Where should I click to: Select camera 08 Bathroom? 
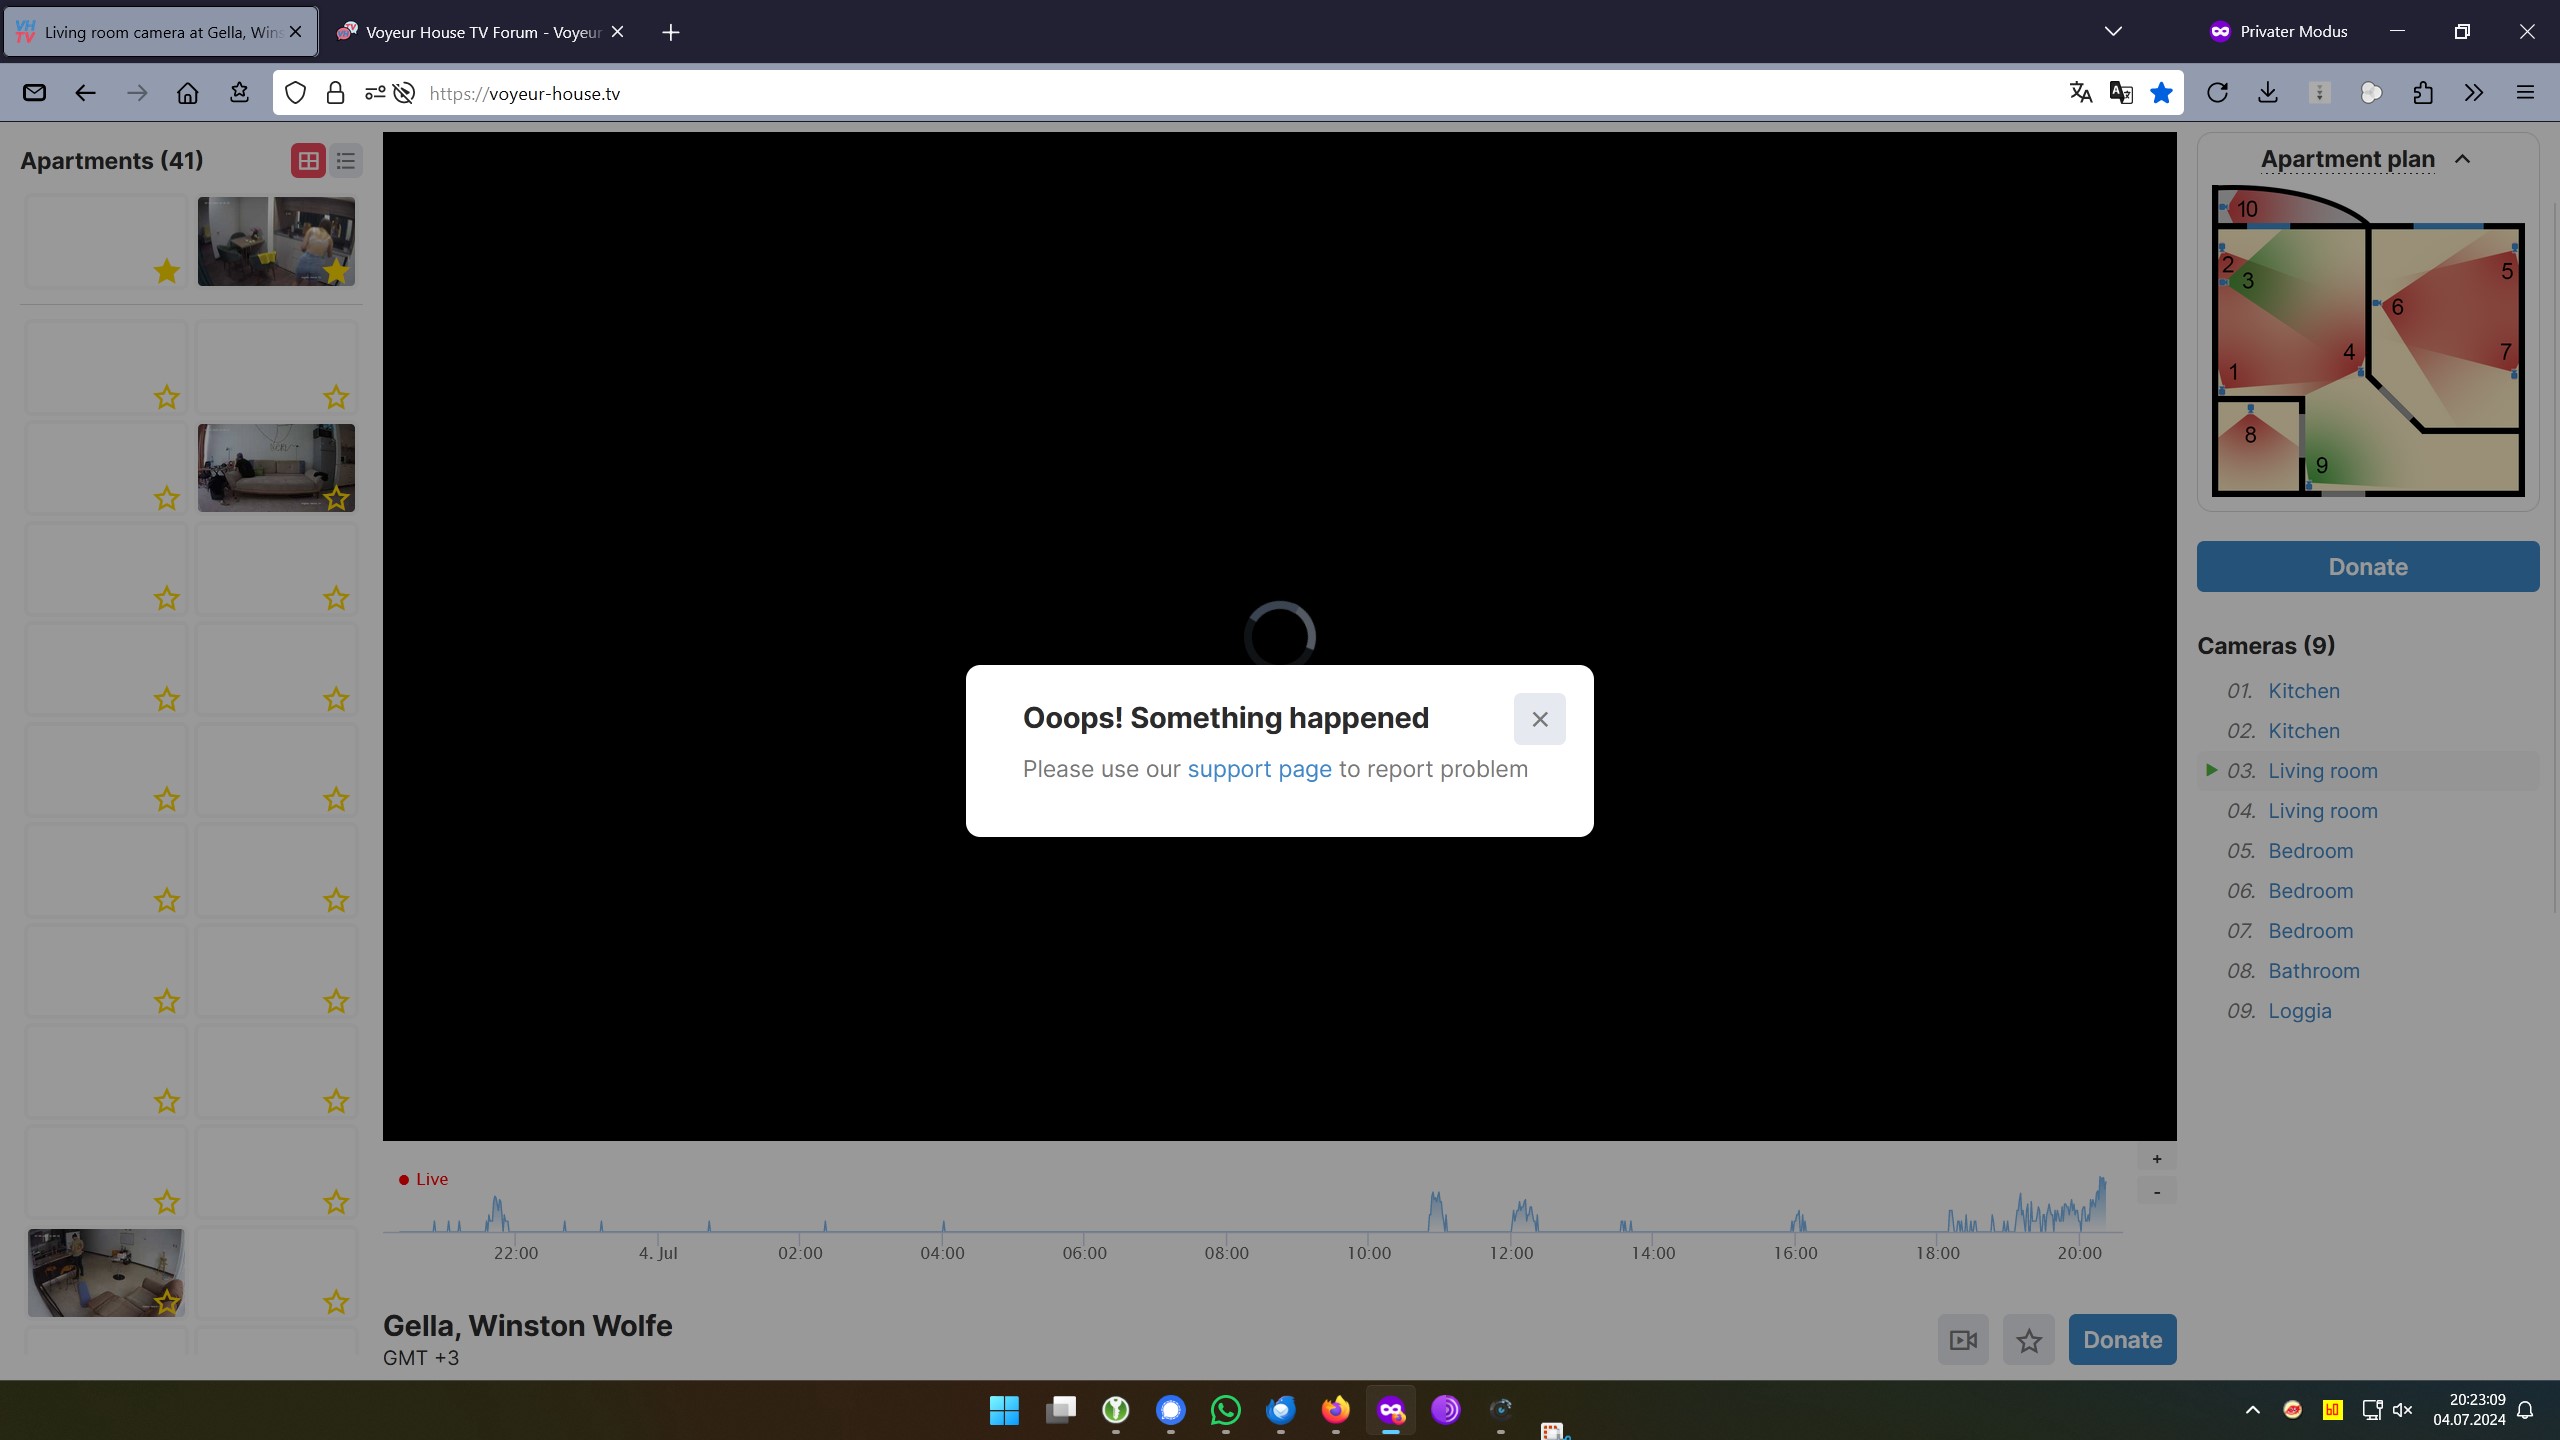click(2313, 971)
